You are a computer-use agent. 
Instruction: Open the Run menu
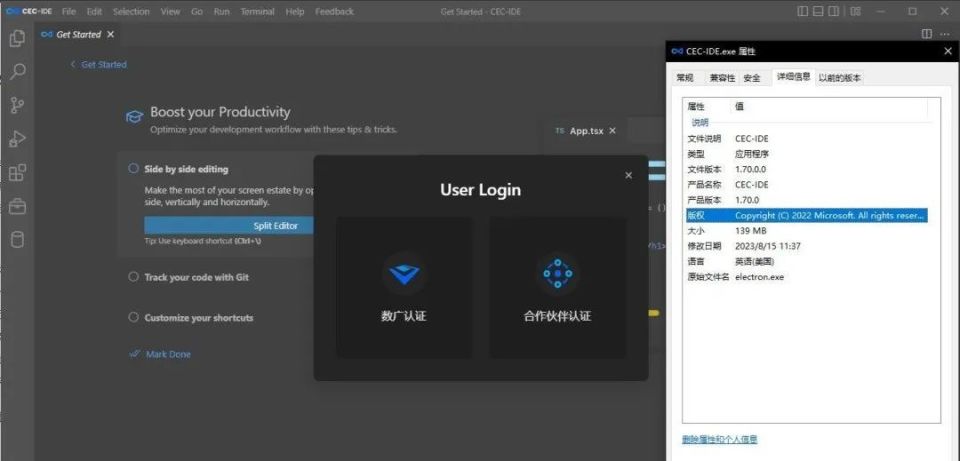(x=222, y=12)
